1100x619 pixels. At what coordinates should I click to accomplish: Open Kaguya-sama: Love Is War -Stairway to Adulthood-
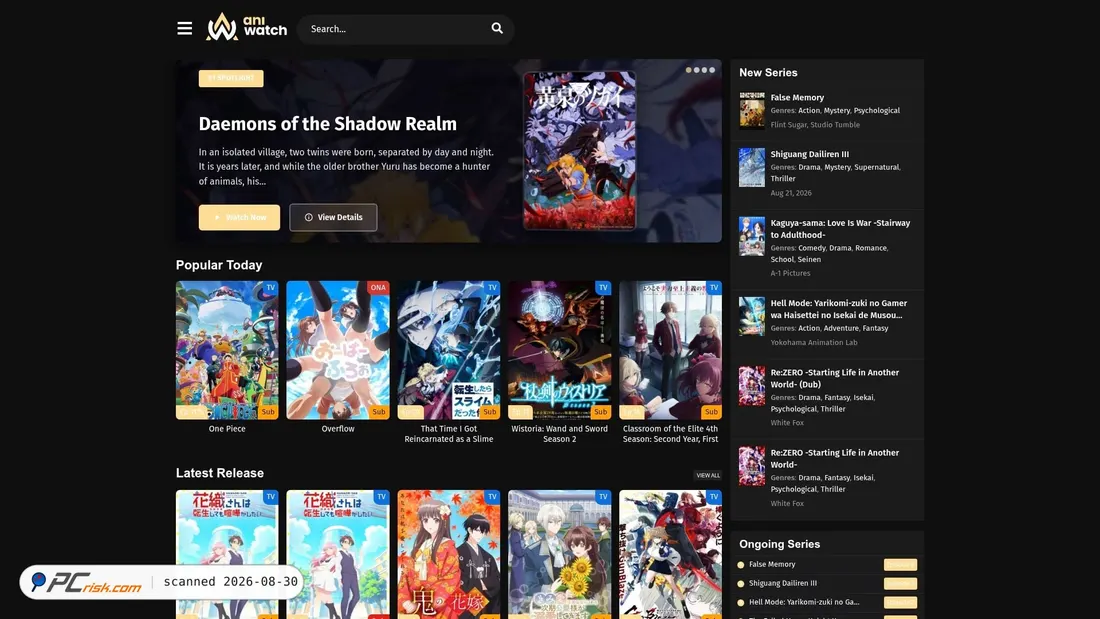[x=840, y=229]
